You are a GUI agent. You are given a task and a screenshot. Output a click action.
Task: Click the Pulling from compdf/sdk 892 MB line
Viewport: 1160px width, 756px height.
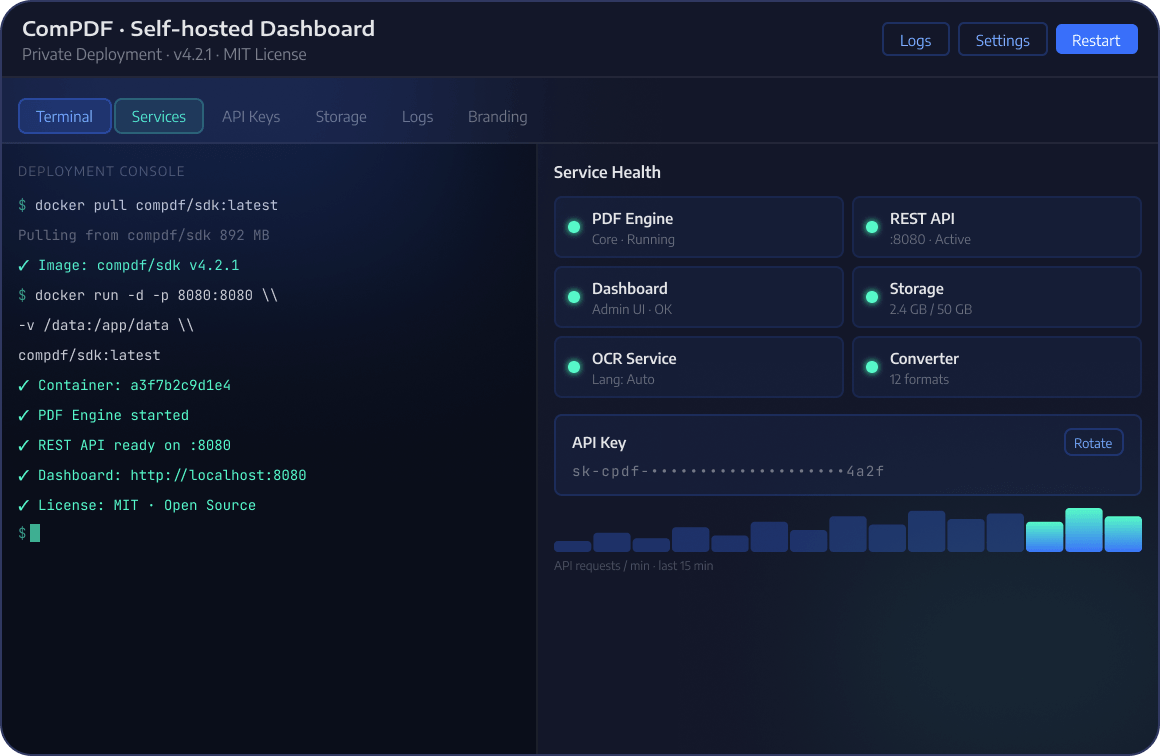coord(144,235)
